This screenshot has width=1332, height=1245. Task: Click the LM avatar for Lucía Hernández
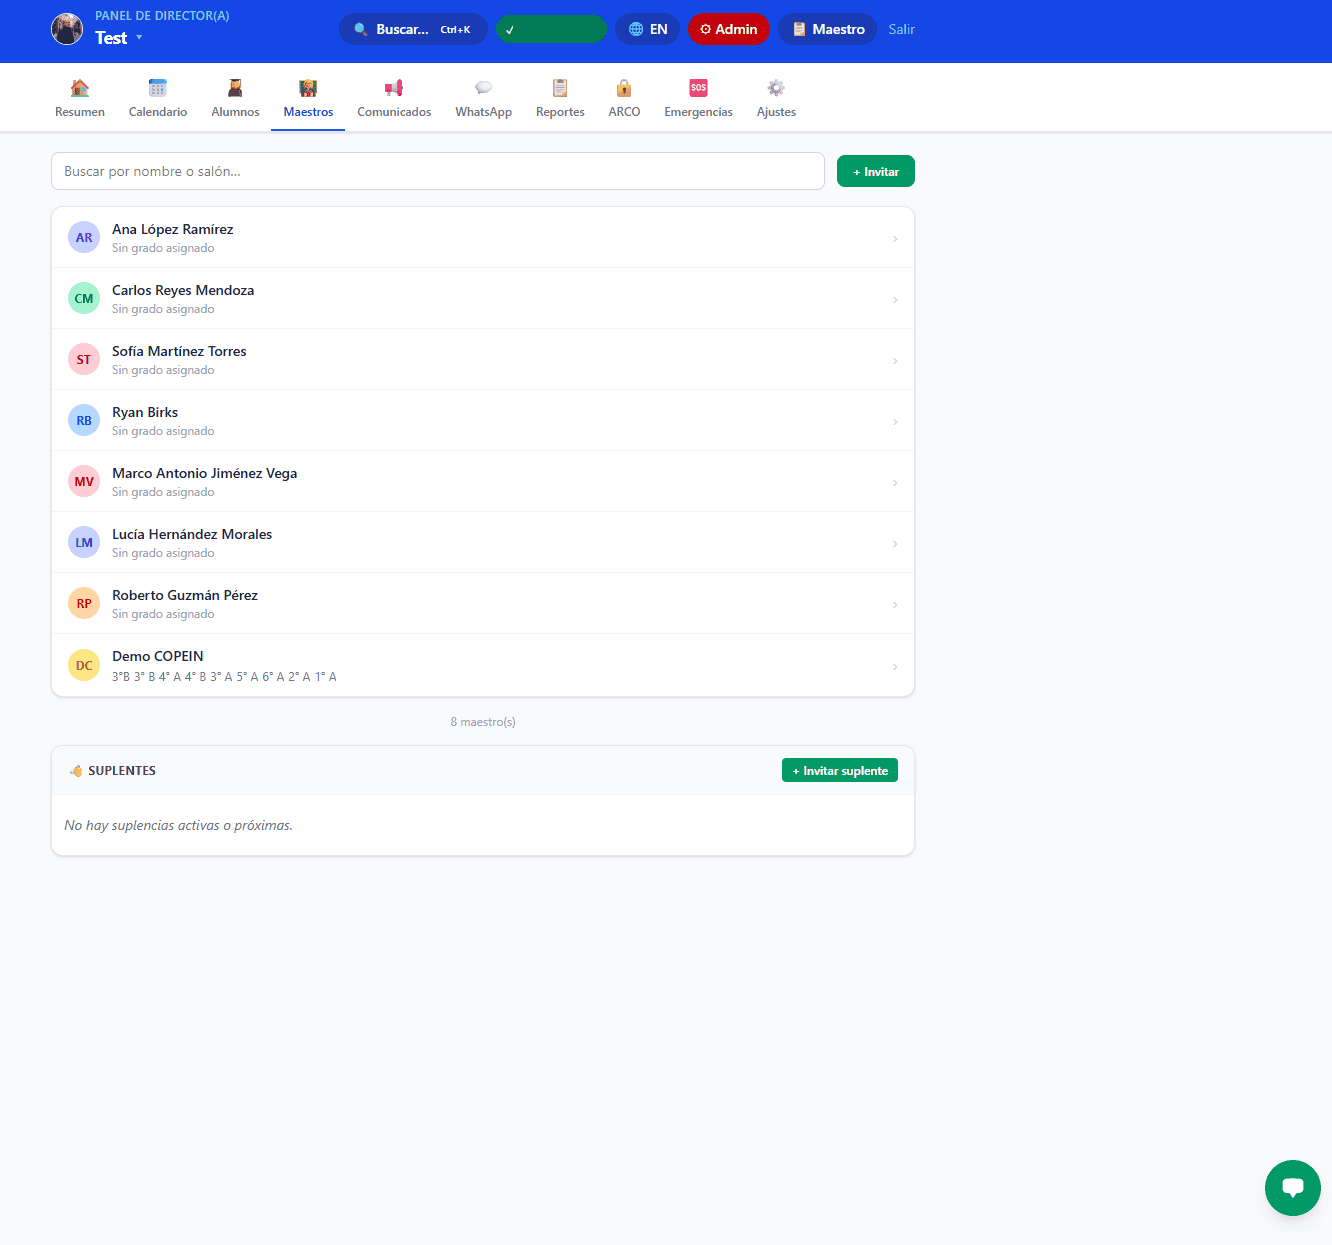tap(84, 542)
